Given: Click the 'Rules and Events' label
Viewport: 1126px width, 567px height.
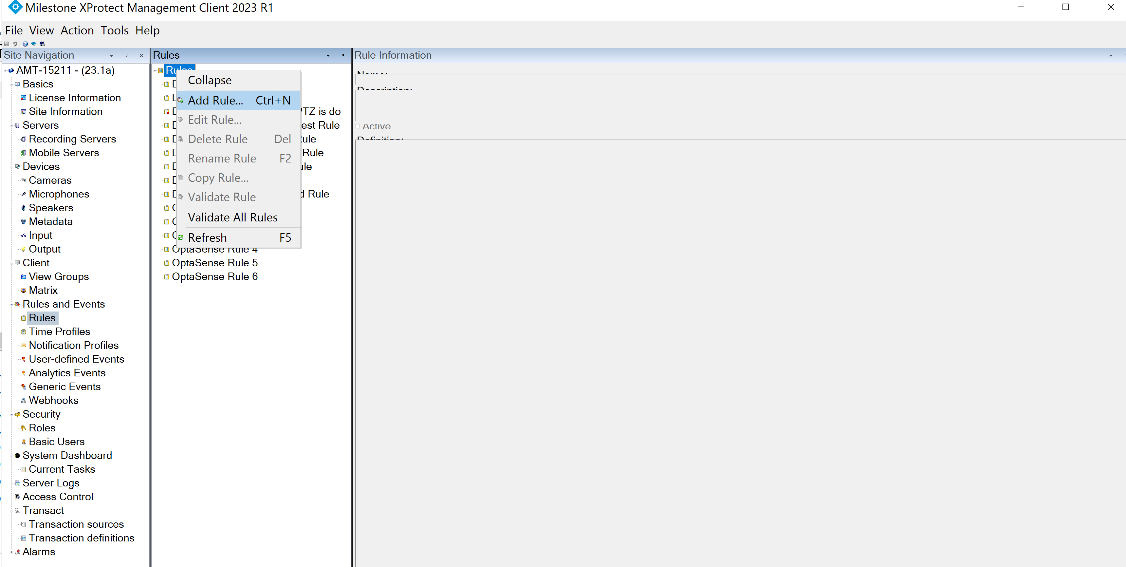Looking at the screenshot, I should click(x=63, y=304).
